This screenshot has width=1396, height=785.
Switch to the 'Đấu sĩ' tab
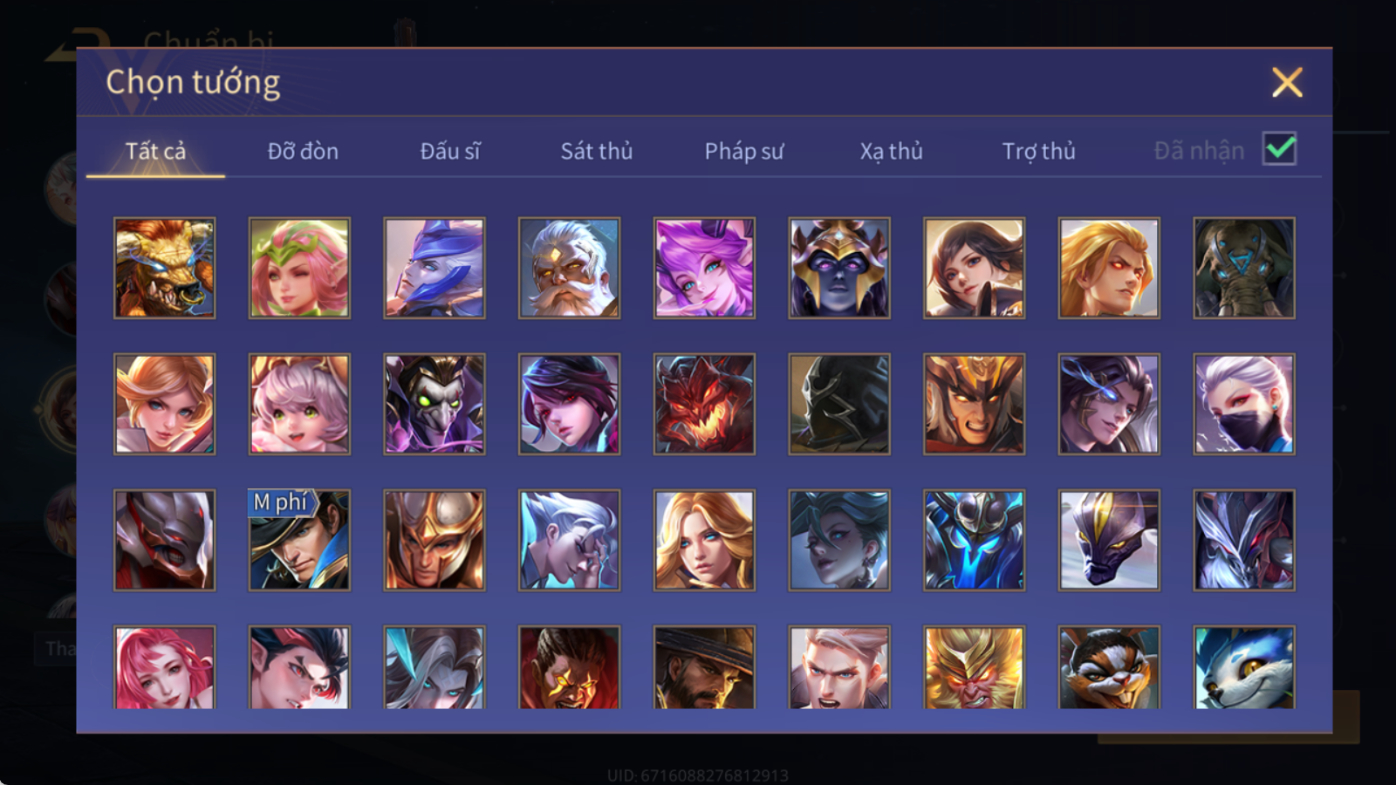(x=450, y=151)
